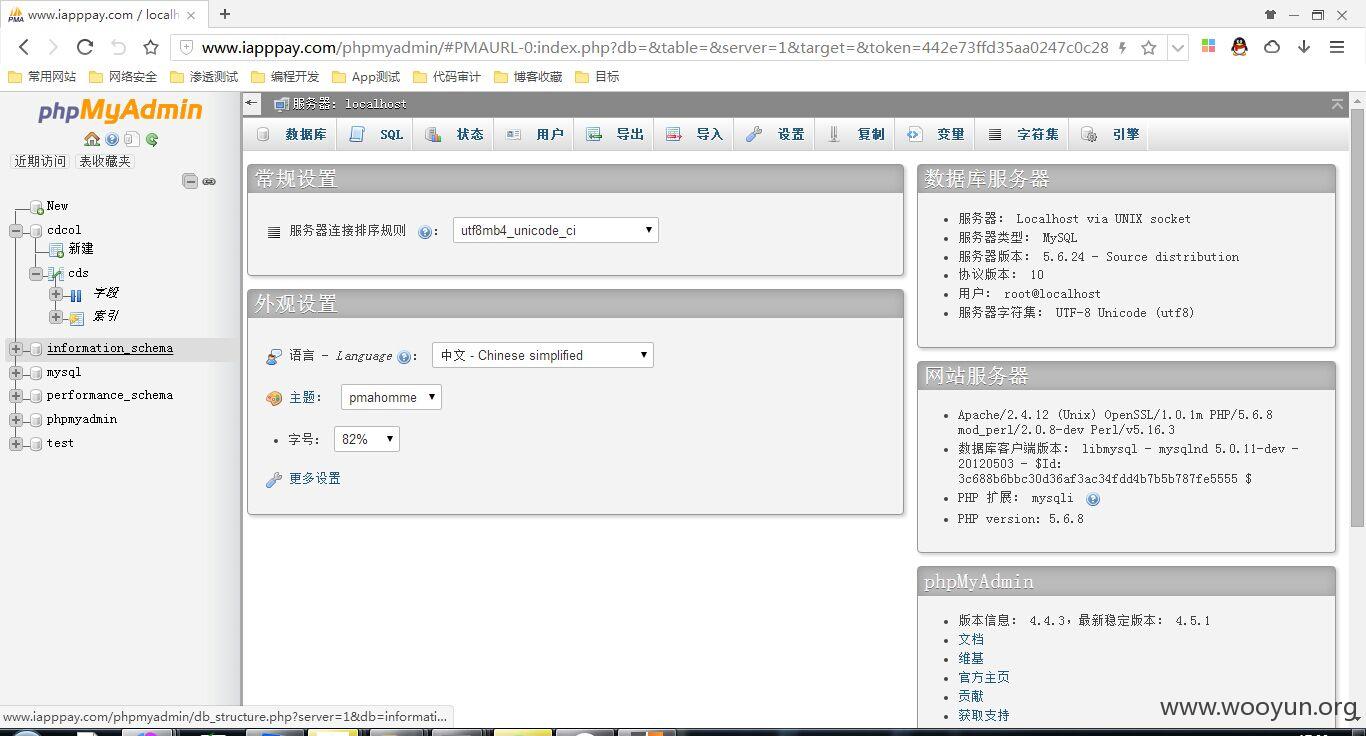Open the 用户 users tab

[535, 134]
